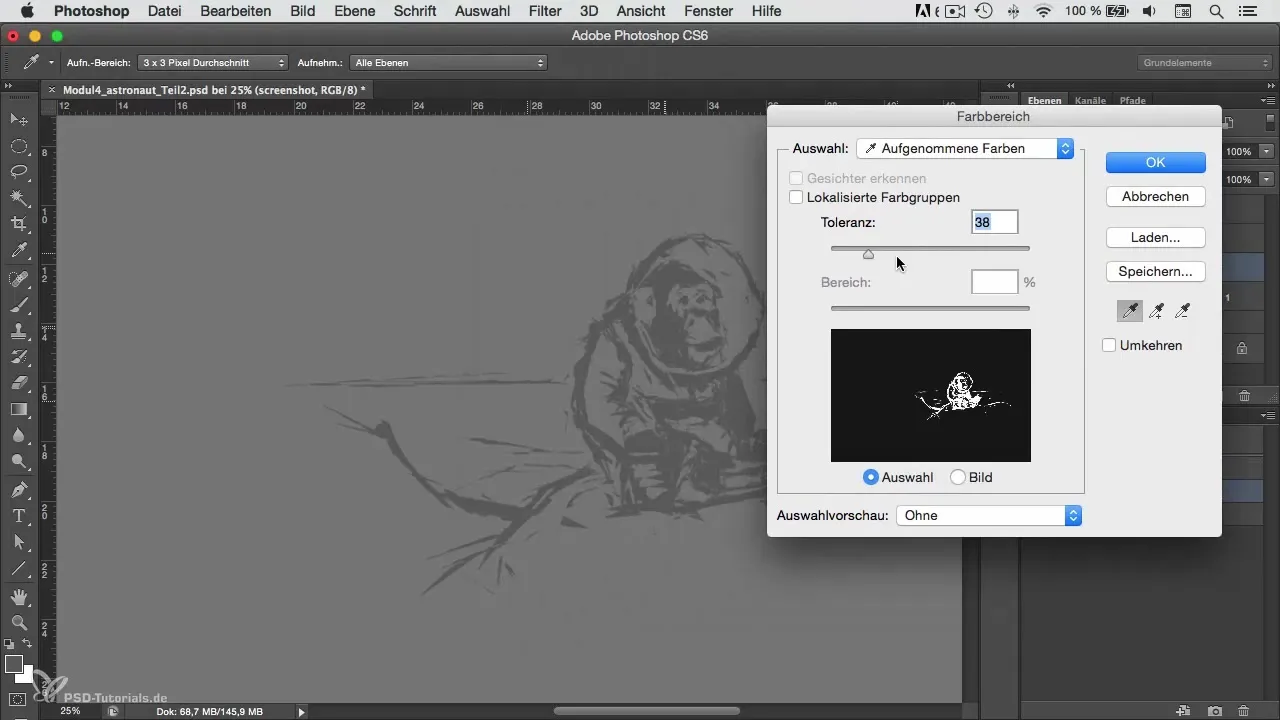Click the Toleranz value field
1280x720 pixels.
[994, 222]
